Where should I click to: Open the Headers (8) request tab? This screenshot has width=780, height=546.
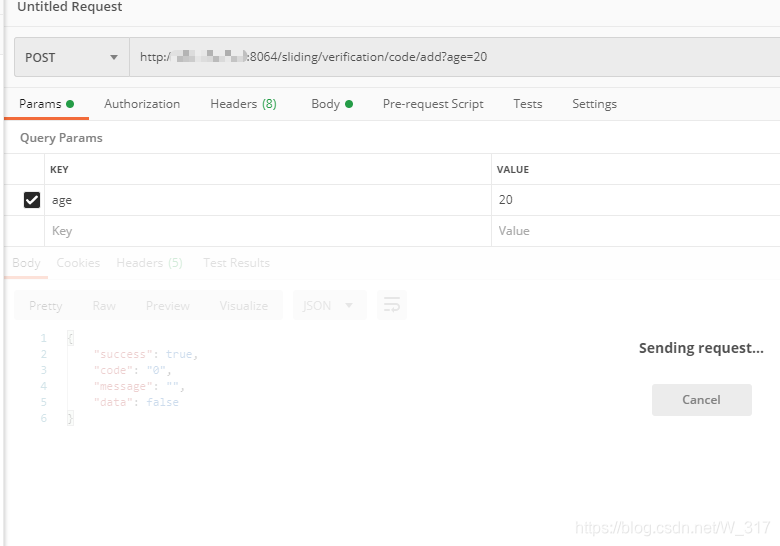click(243, 104)
